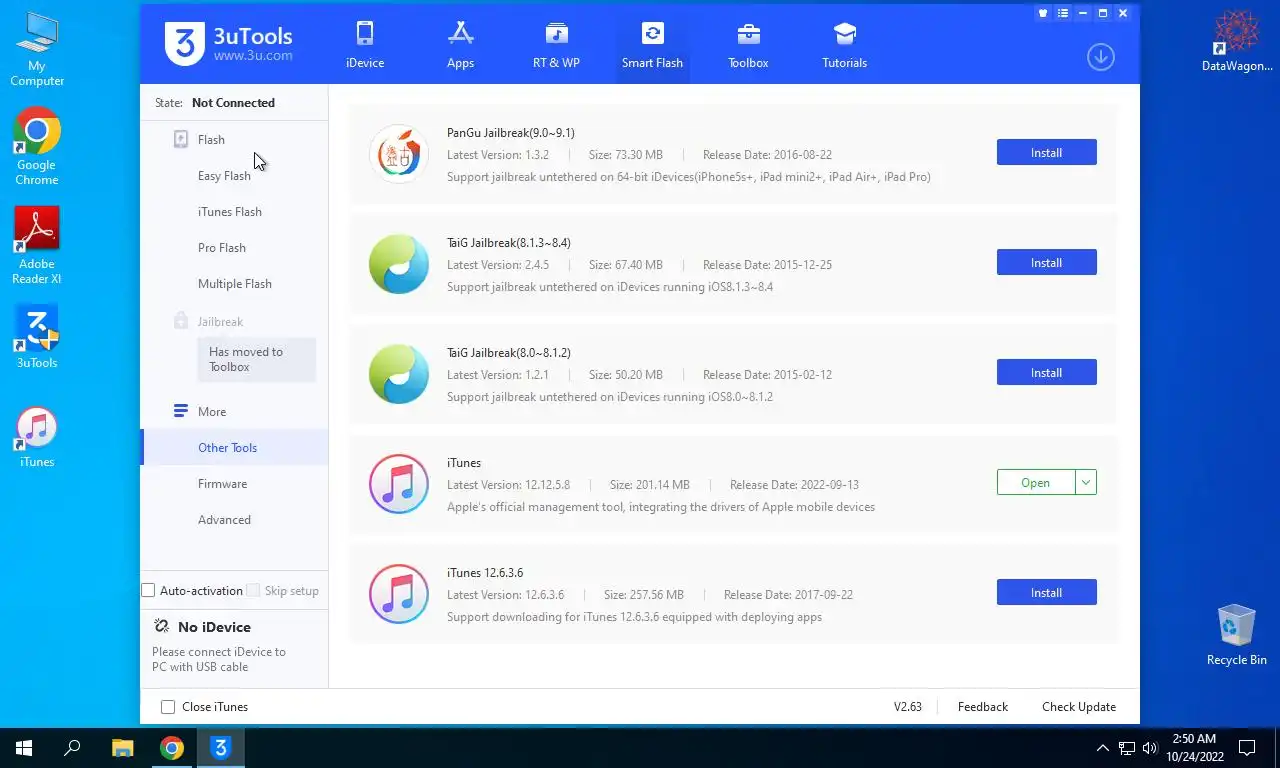Image resolution: width=1280 pixels, height=768 pixels.
Task: Open Firmware in the sidebar
Action: [222, 484]
